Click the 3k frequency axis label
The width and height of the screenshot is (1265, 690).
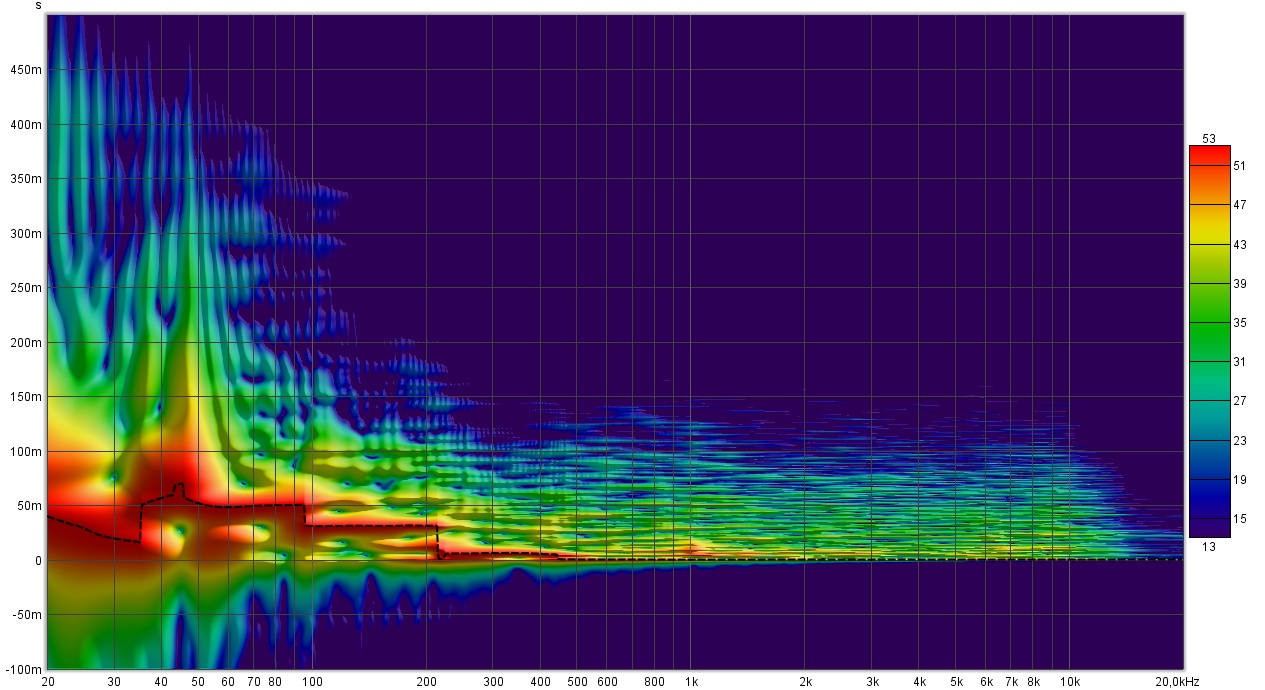872,682
